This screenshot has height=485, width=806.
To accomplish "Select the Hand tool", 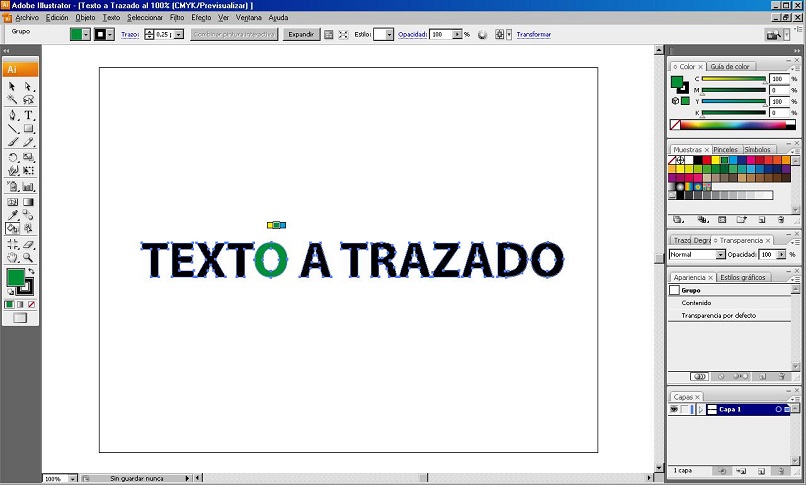I will click(12, 257).
